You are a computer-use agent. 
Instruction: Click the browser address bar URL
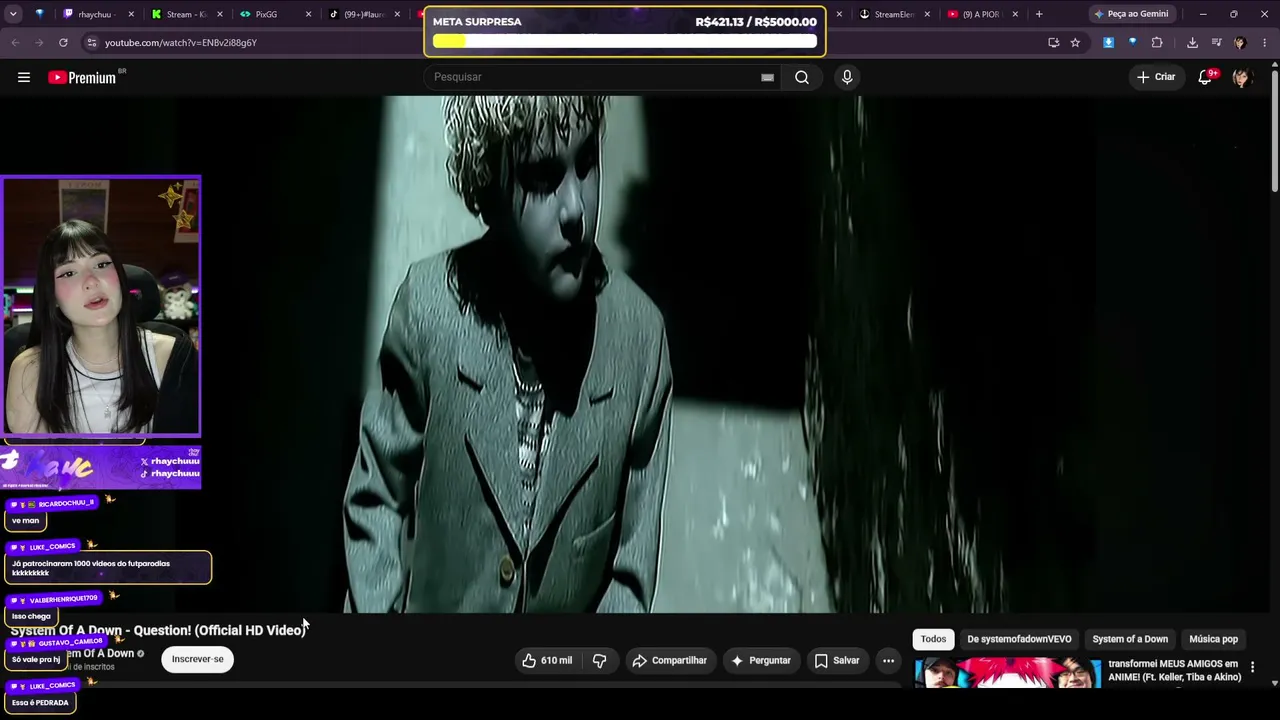coord(181,42)
